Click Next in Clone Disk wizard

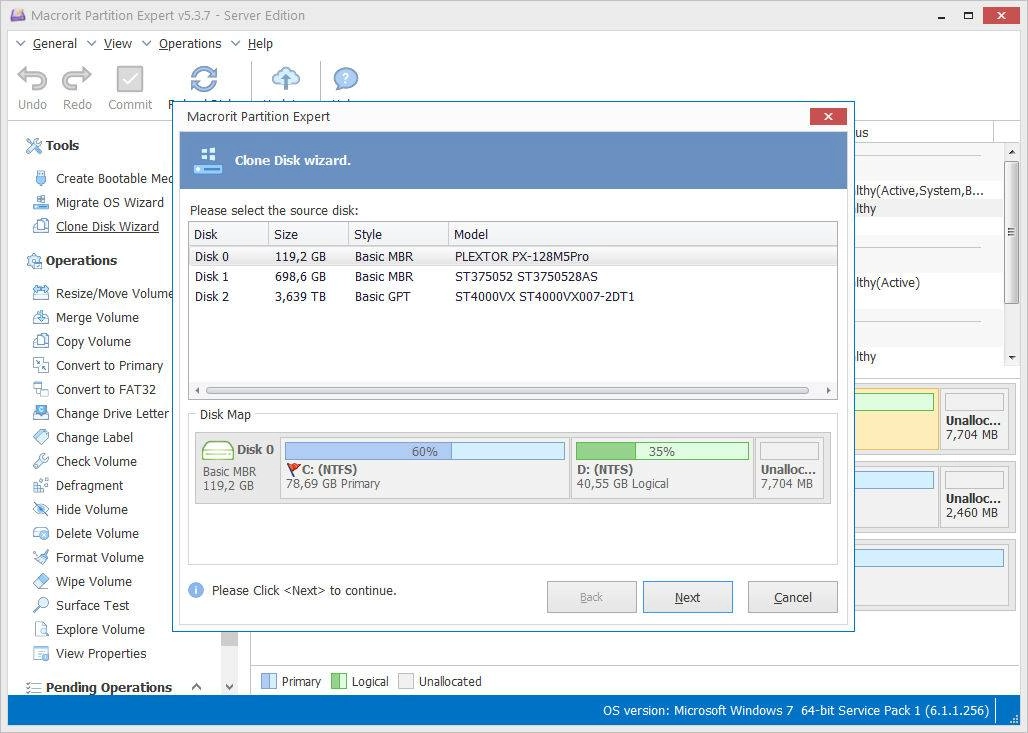click(688, 597)
